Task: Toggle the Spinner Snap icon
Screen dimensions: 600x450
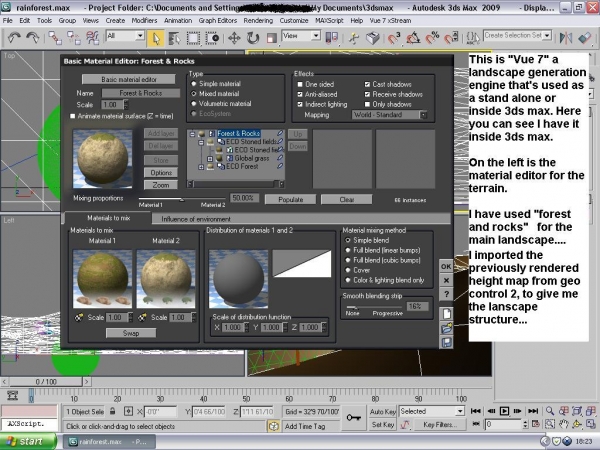Action: click(452, 38)
